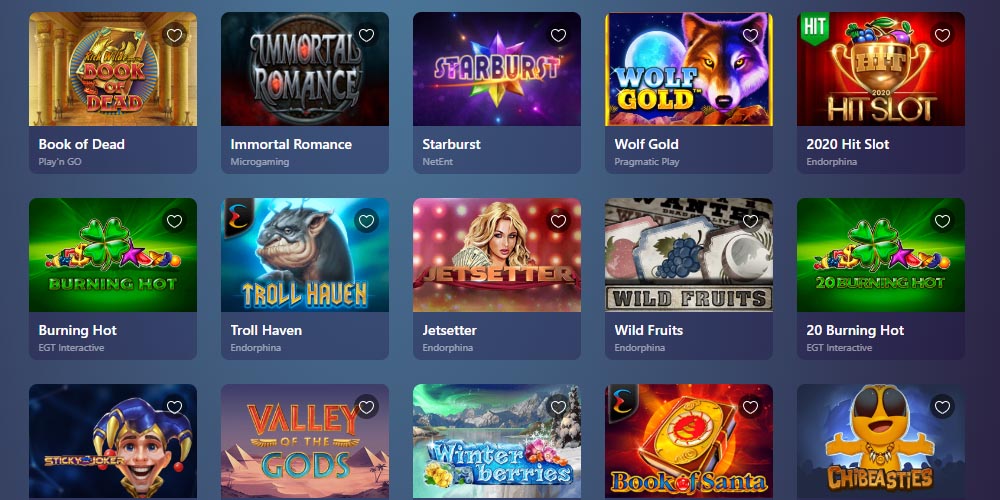Screen dimensions: 1000x500
Task: Click heart icon on 20 Burning Hot
Action: tap(943, 221)
